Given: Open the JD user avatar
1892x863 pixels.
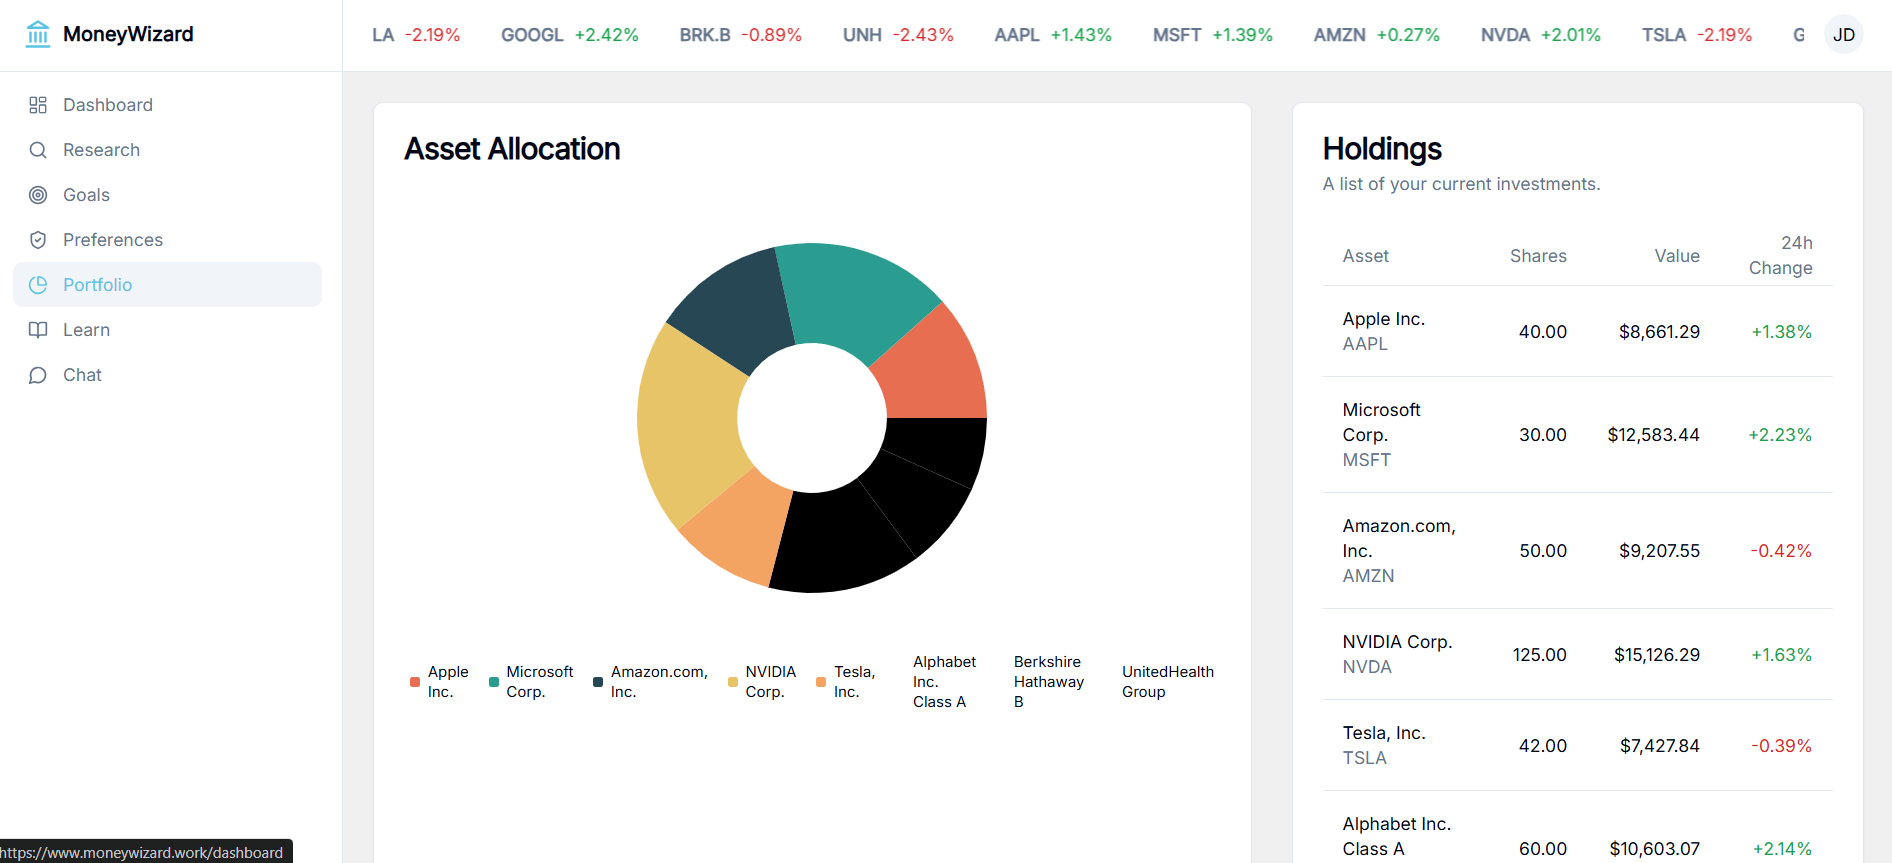Looking at the screenshot, I should [x=1843, y=35].
